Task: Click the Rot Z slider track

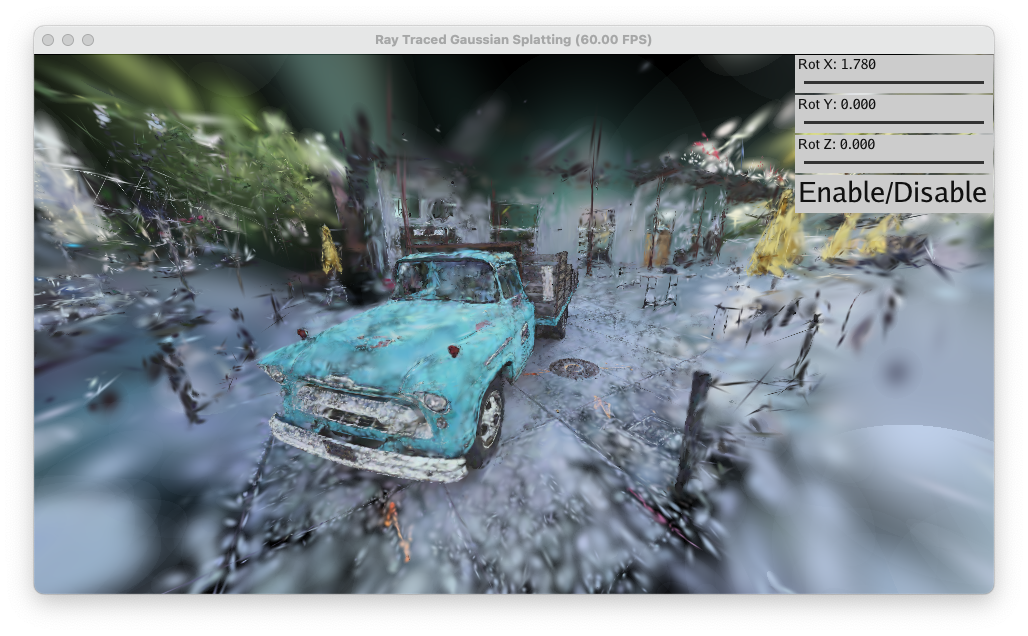Action: coord(893,162)
